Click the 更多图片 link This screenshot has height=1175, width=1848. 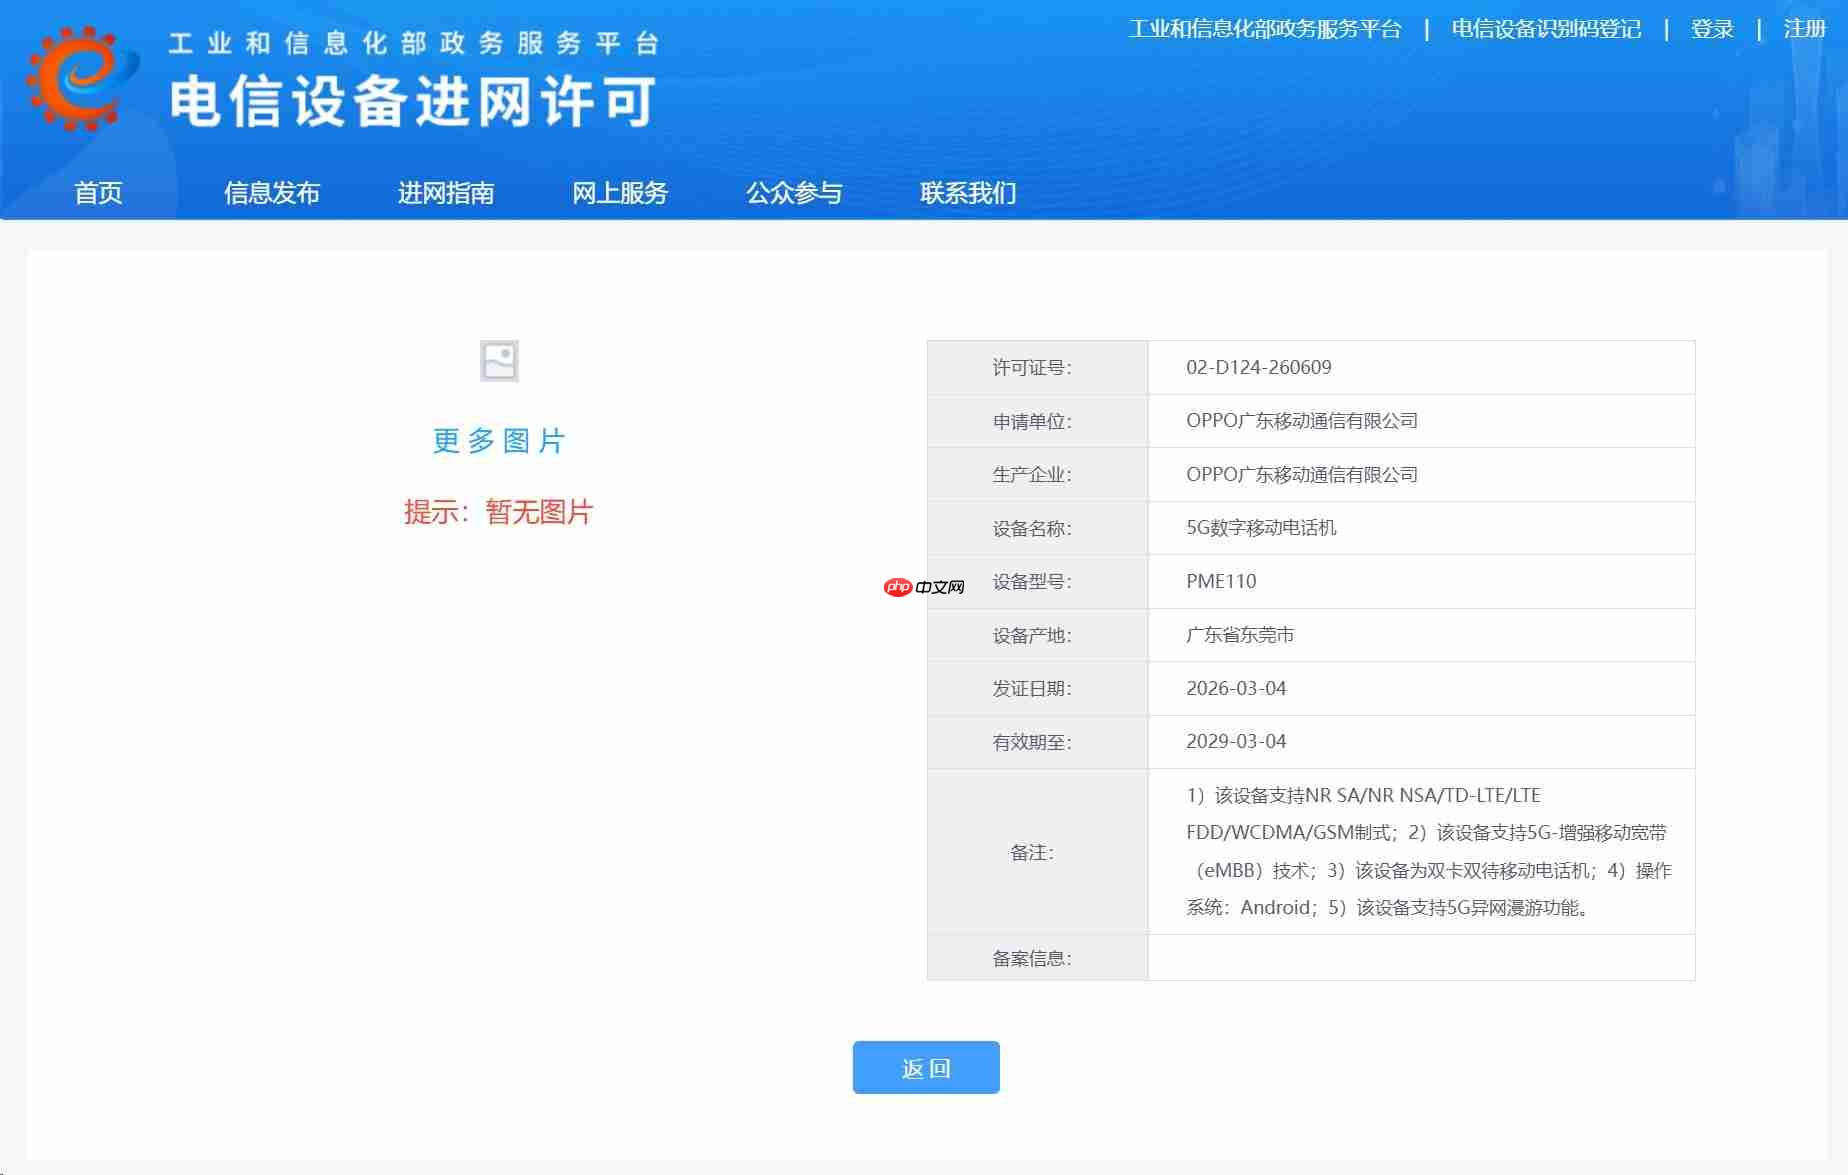coord(499,441)
